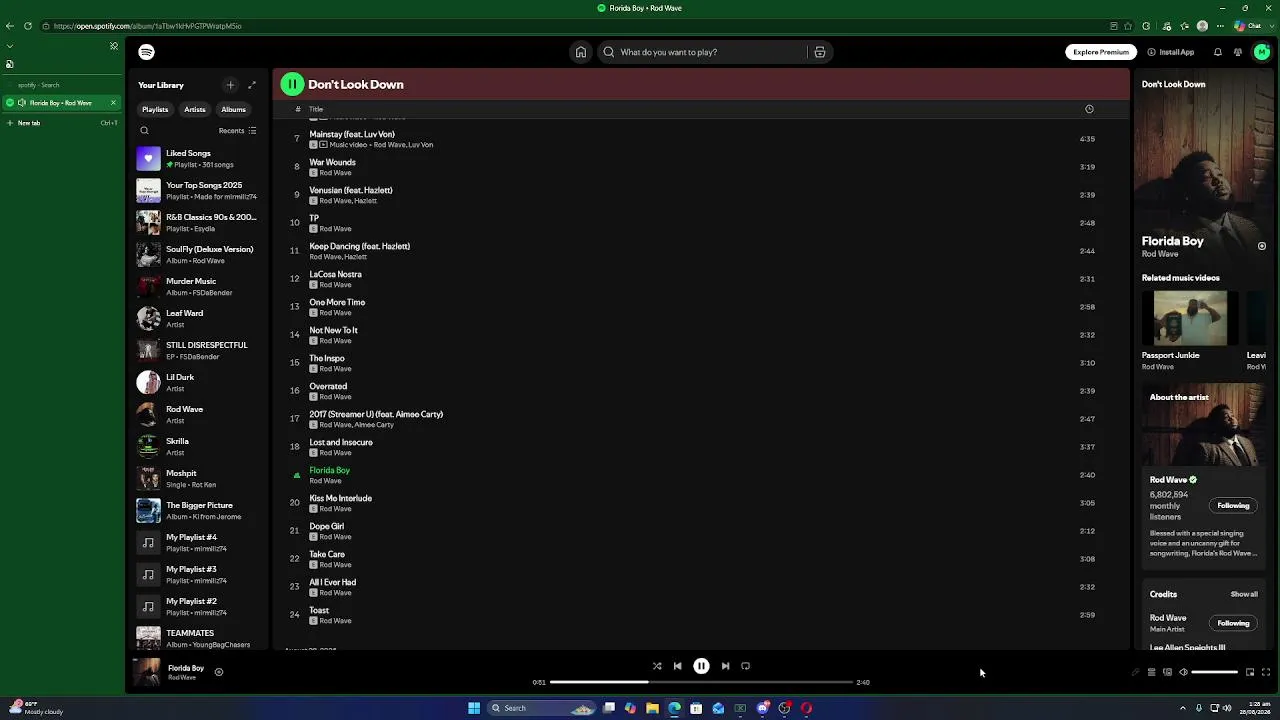Viewport: 1280px width, 720px height.
Task: Seek within the song progress bar
Action: 701,682
